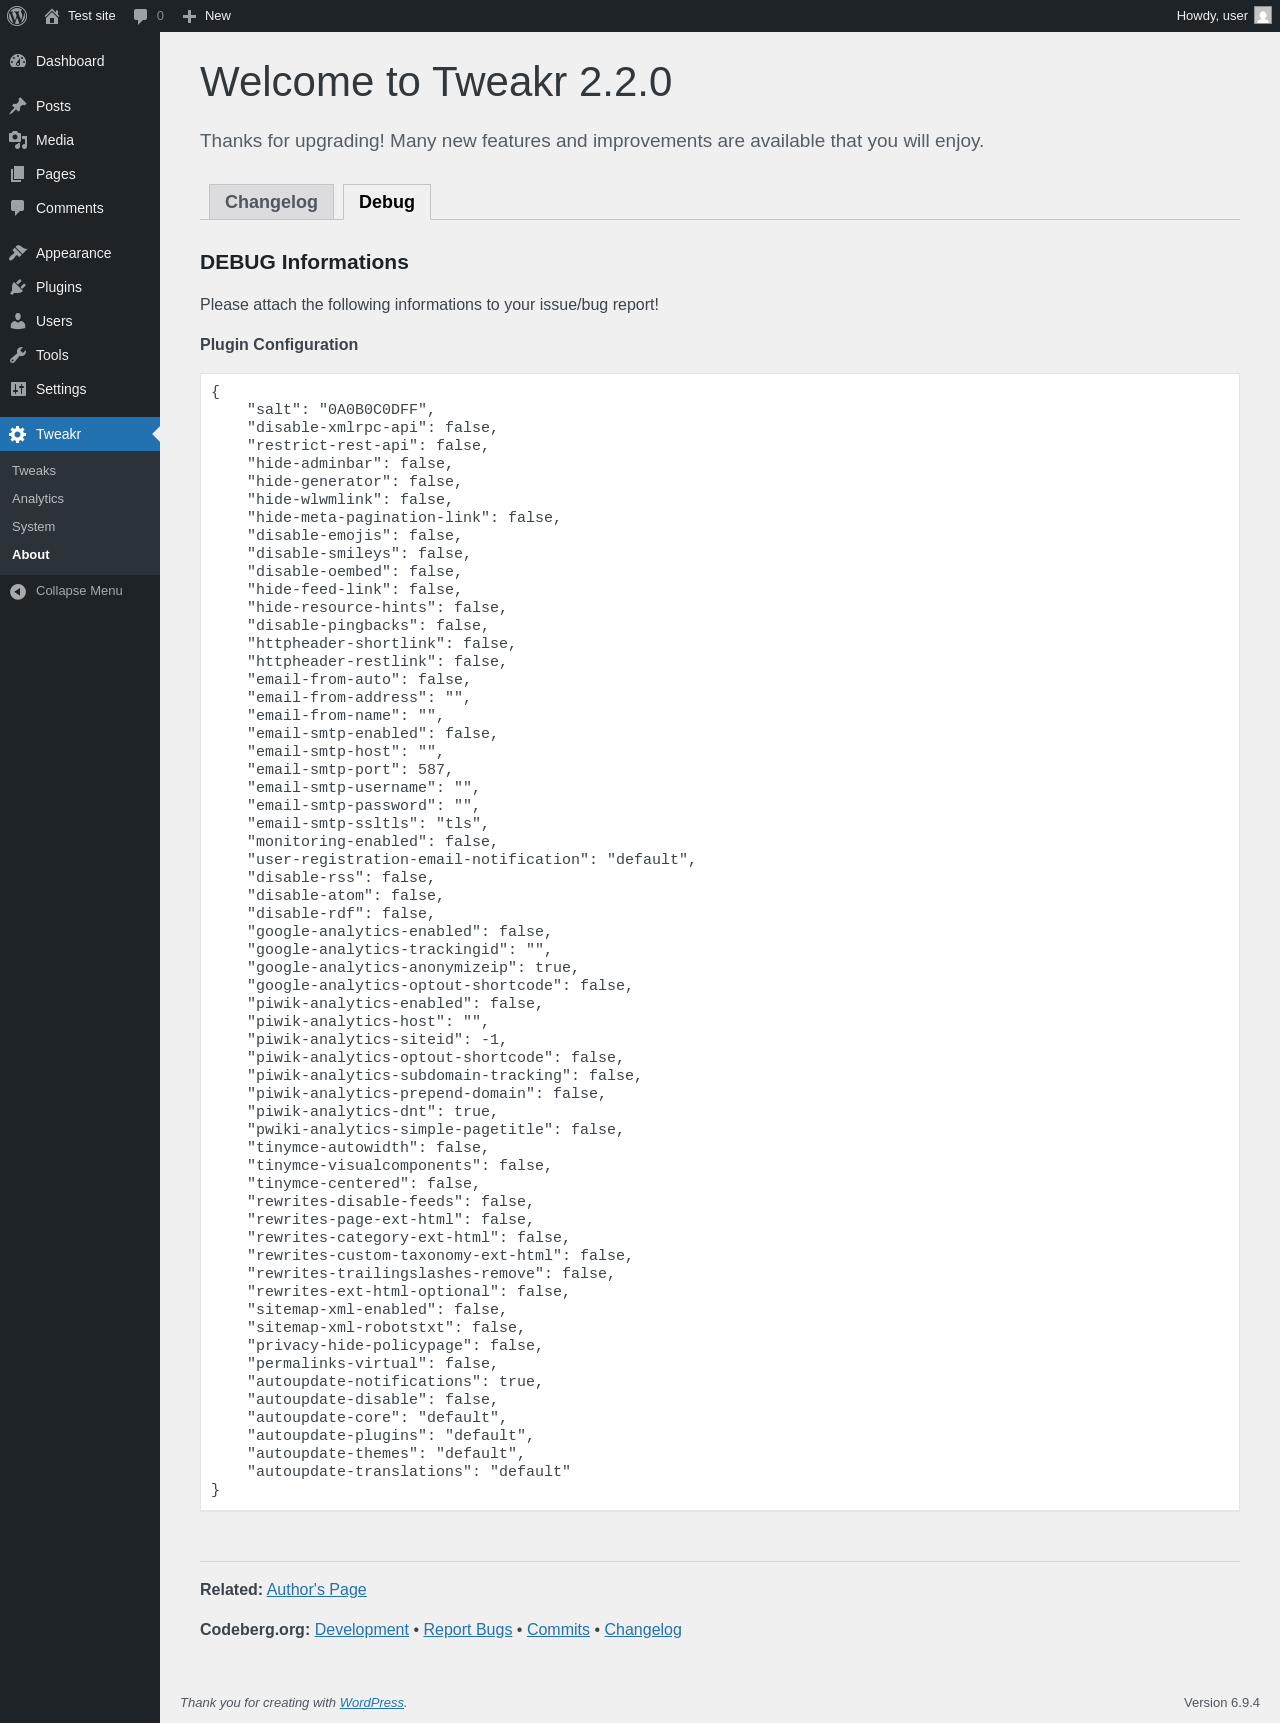
Task: Open the Appearance brush icon
Action: (18, 253)
